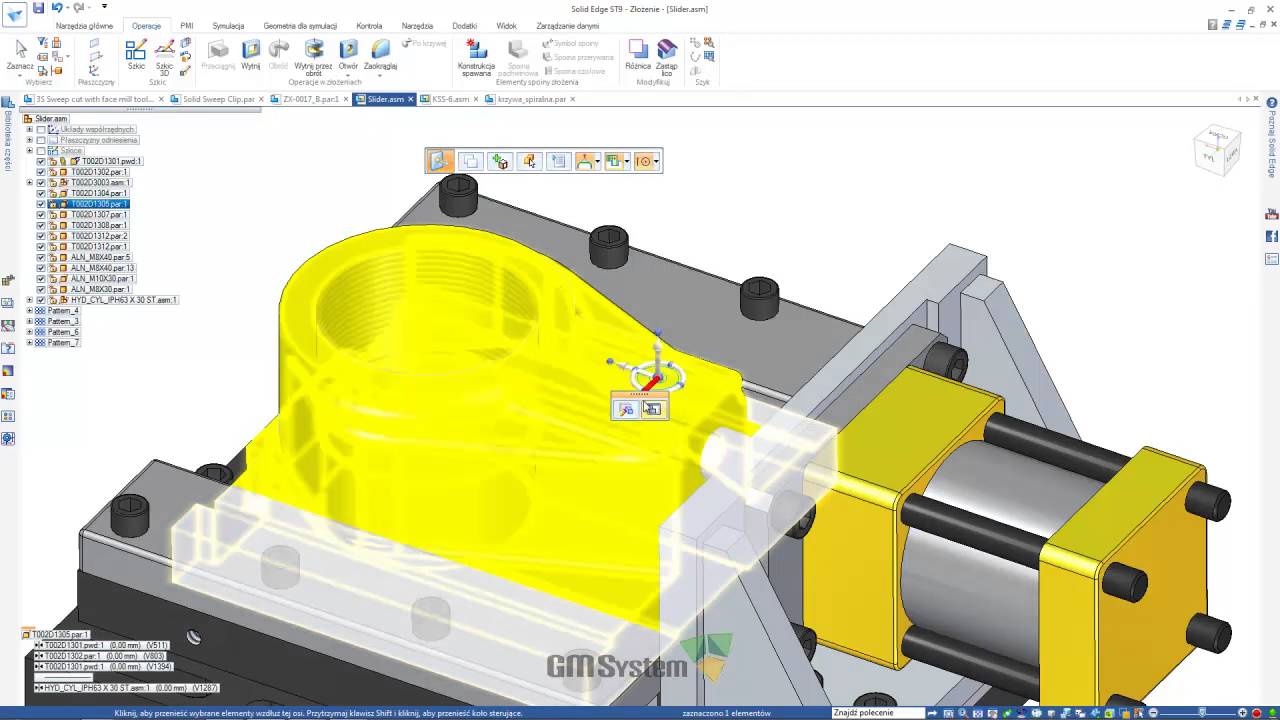Close the Slider.asm document tab
Viewport: 1280px width, 720px height.
point(412,99)
